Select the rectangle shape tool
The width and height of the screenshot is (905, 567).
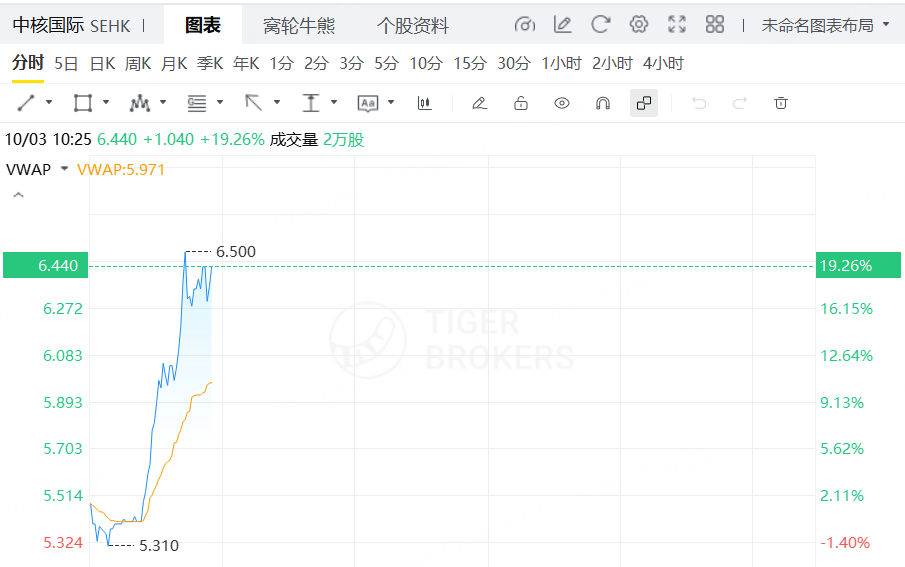pos(83,103)
